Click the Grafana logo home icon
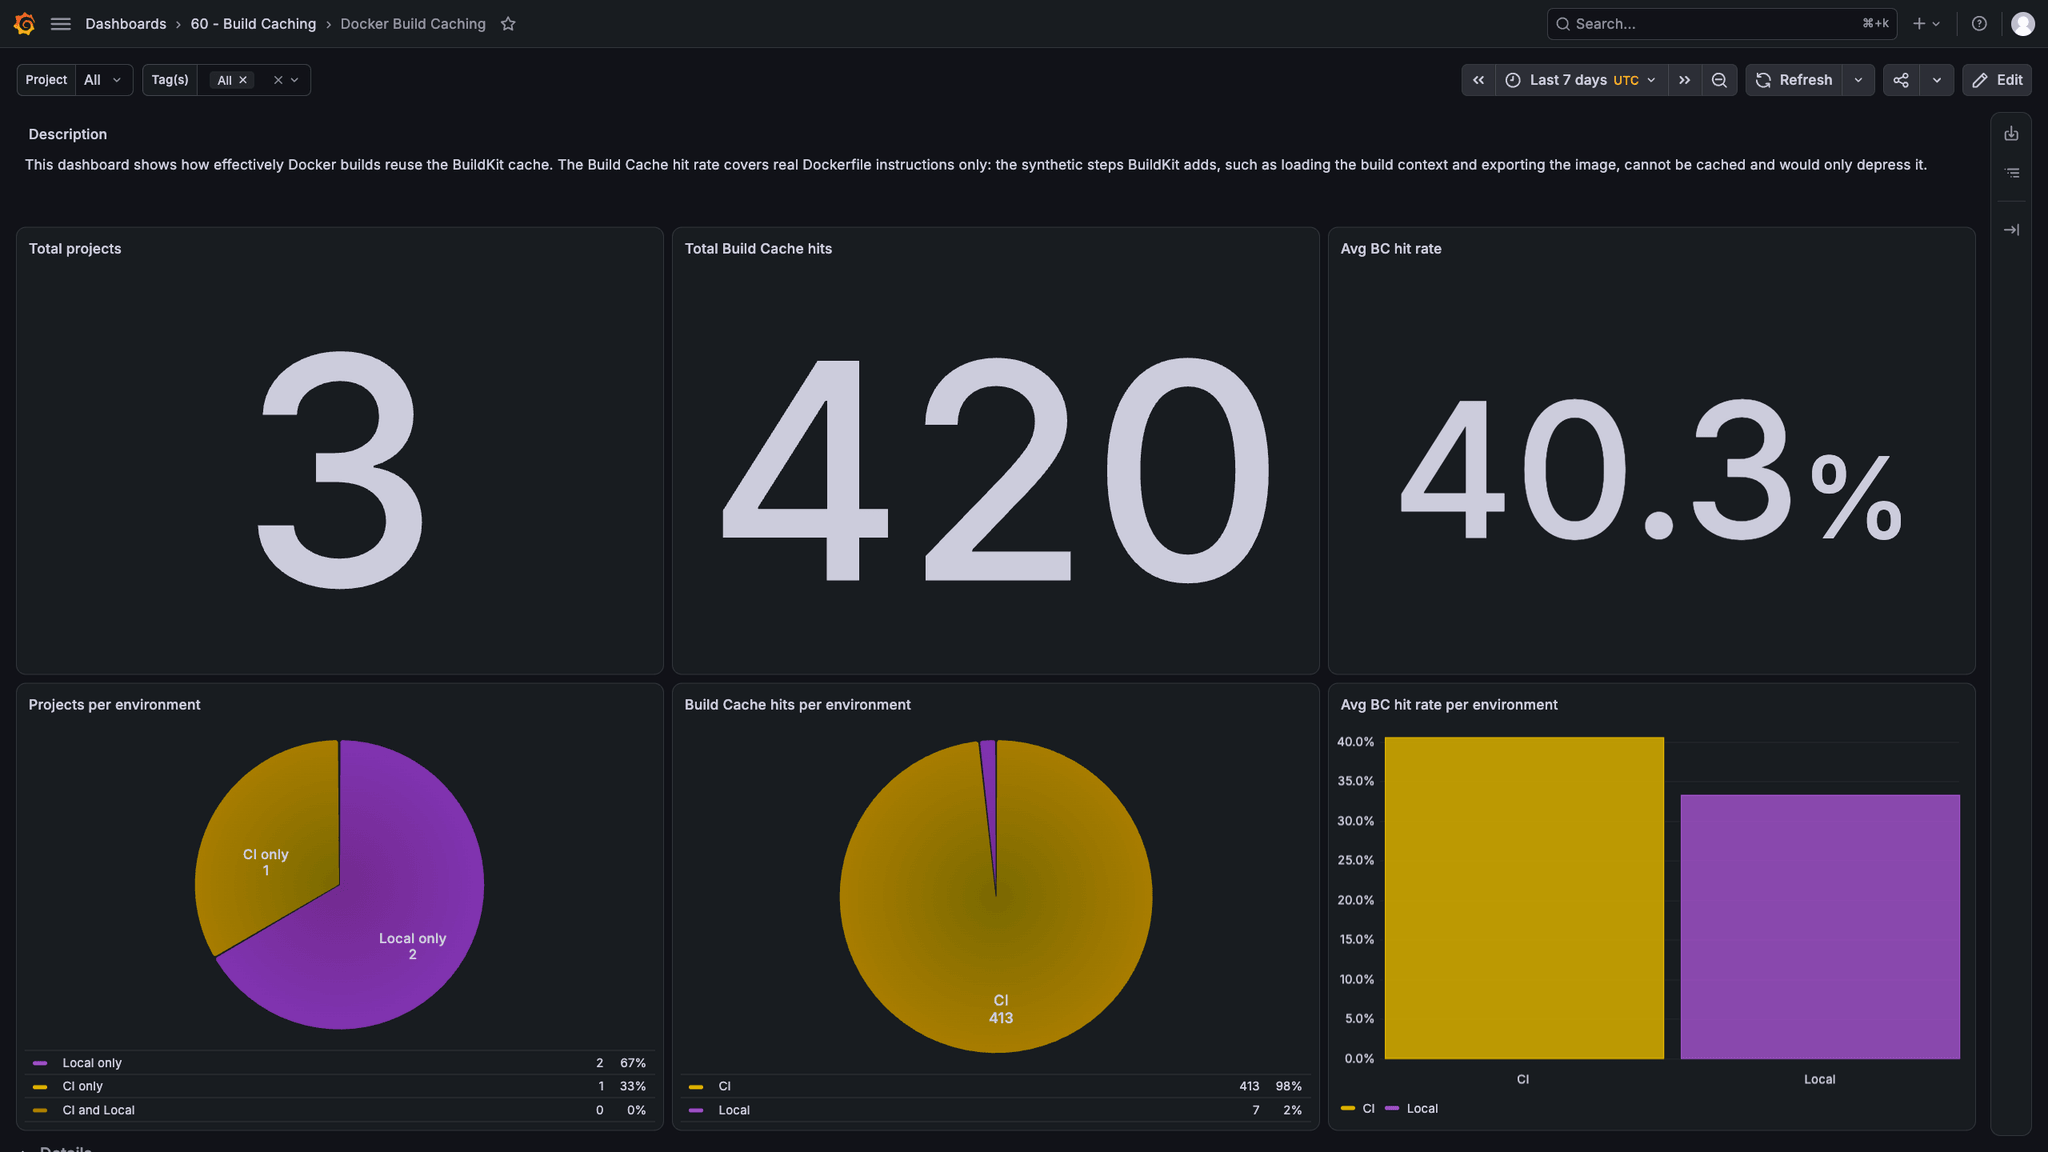The image size is (2048, 1152). [x=24, y=24]
